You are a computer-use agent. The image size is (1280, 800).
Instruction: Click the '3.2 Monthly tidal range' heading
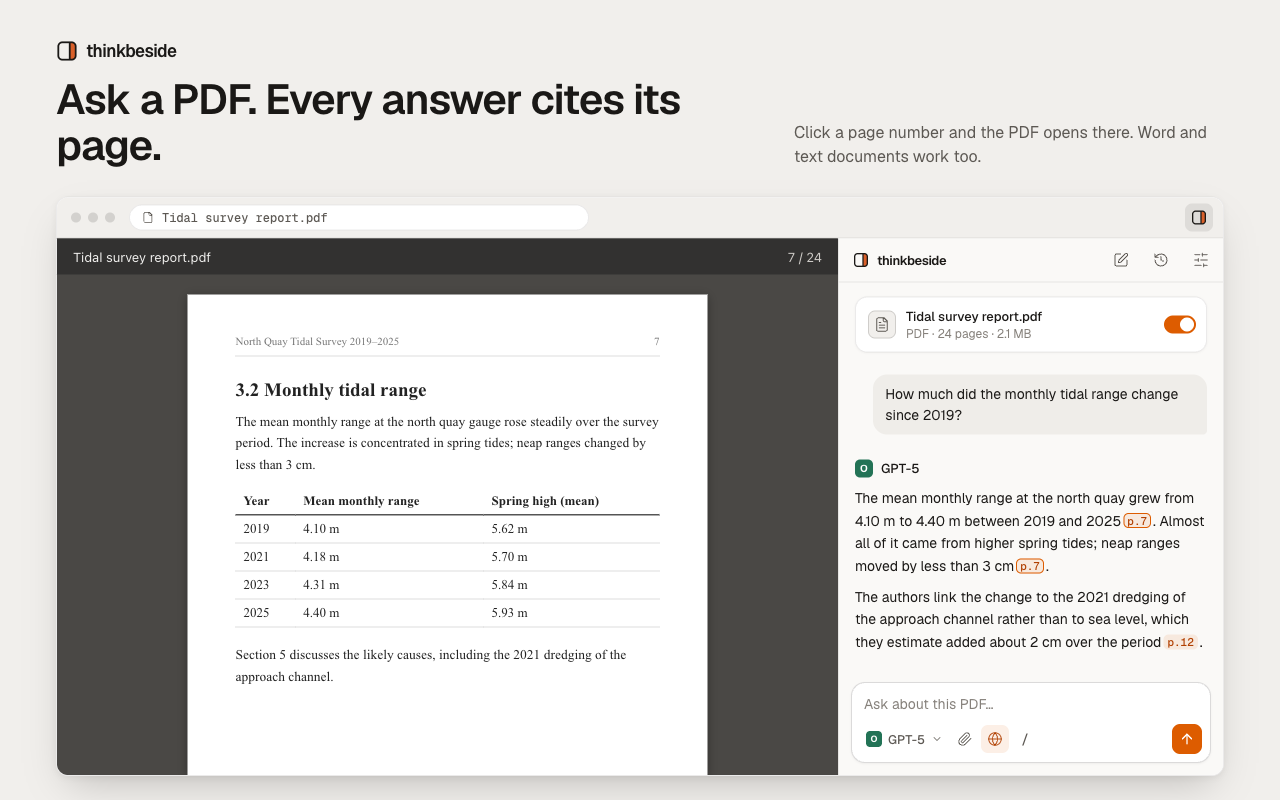click(x=331, y=390)
